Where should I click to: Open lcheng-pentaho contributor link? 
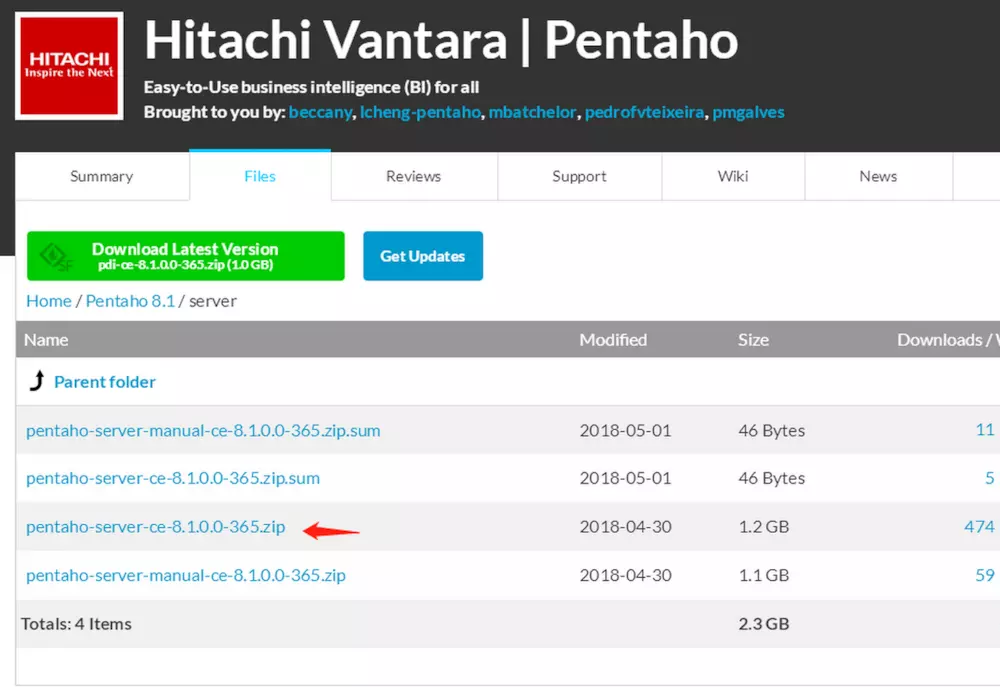point(420,112)
